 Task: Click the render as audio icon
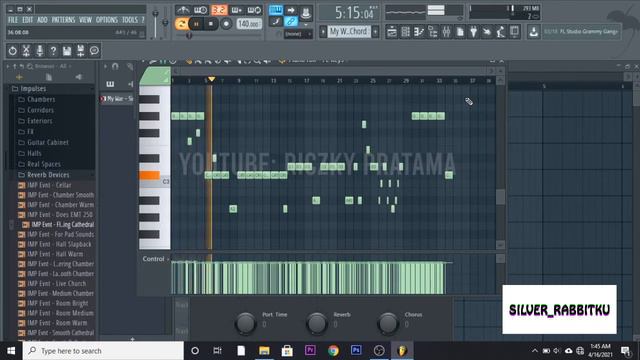click(80, 51)
